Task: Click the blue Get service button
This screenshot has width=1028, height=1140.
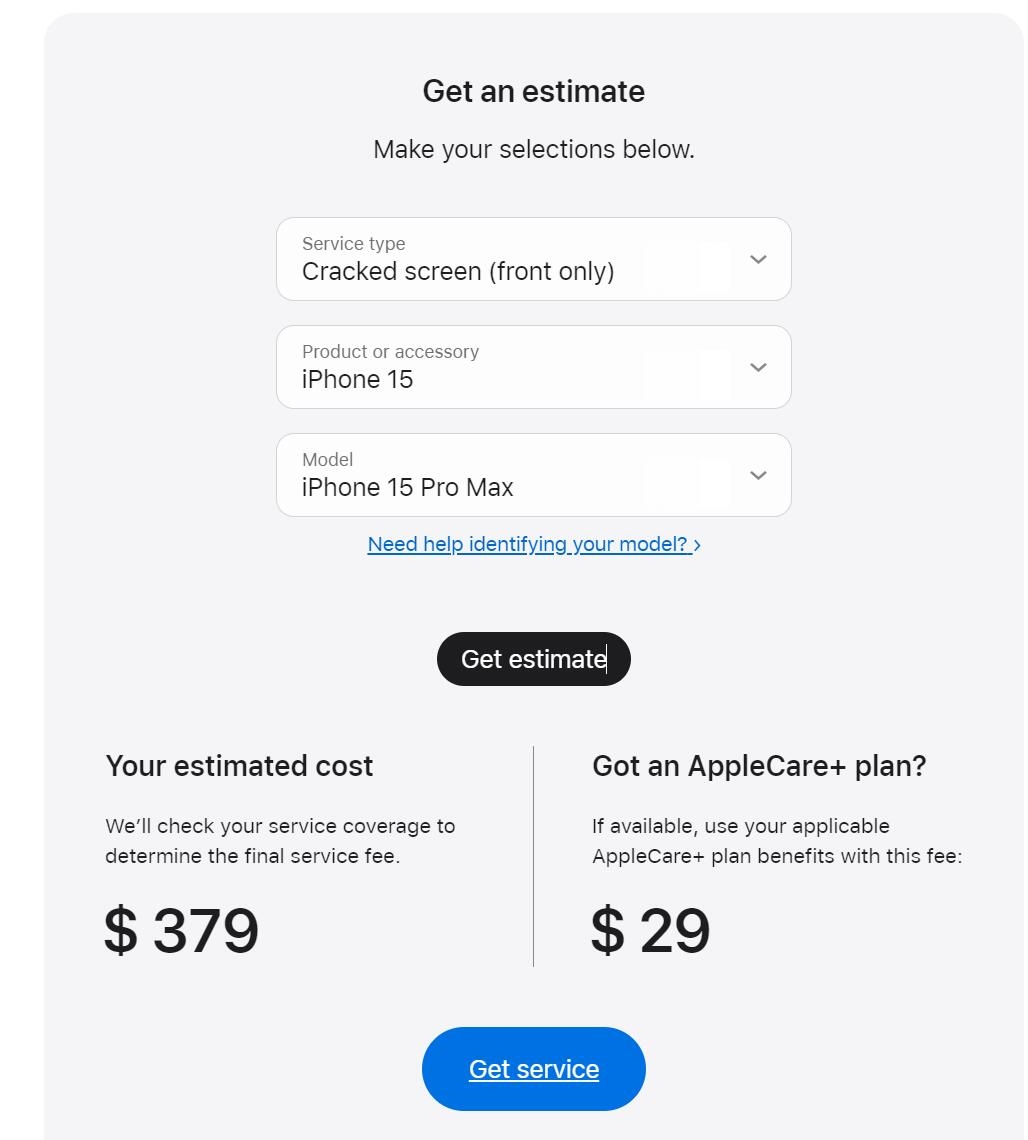Action: 534,1069
